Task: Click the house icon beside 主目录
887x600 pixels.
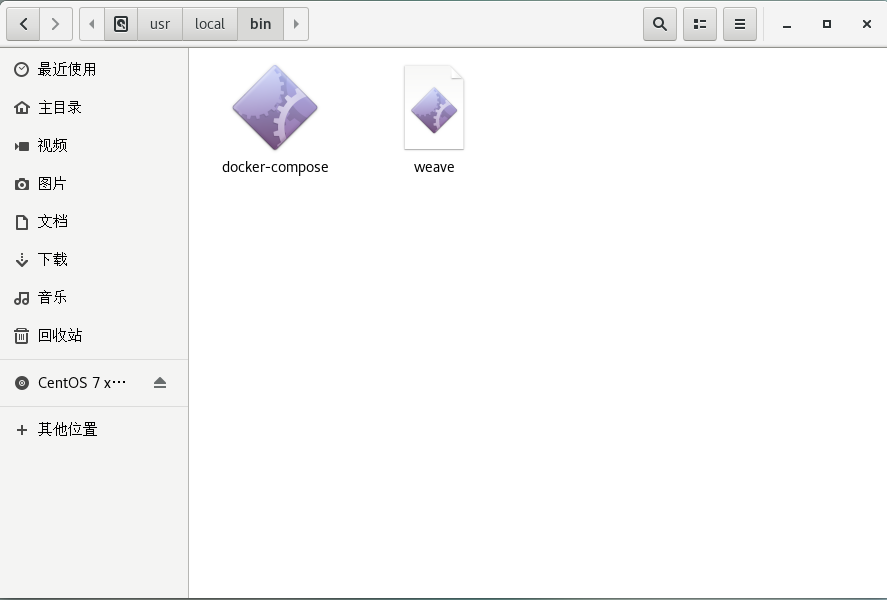Action: (x=21, y=107)
